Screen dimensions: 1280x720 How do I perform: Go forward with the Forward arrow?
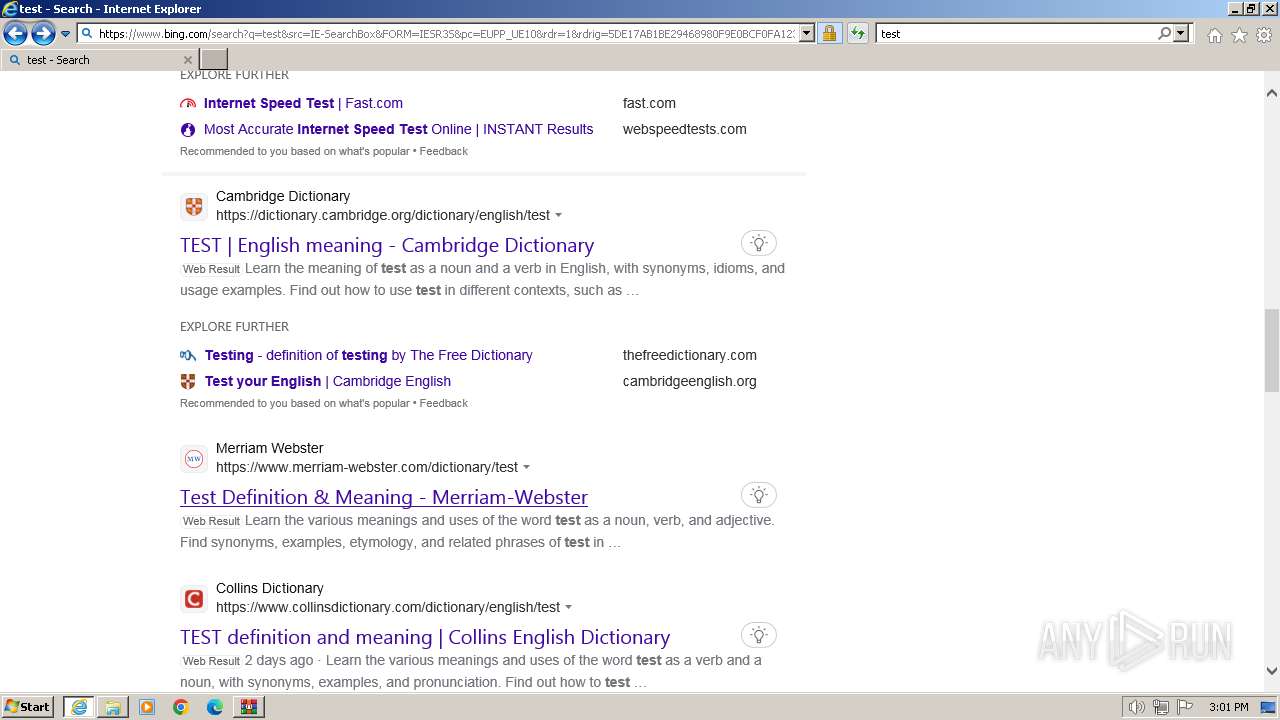click(43, 34)
